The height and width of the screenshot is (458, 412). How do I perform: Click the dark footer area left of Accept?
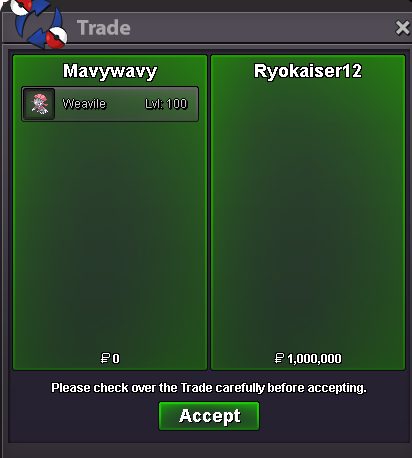click(83, 418)
